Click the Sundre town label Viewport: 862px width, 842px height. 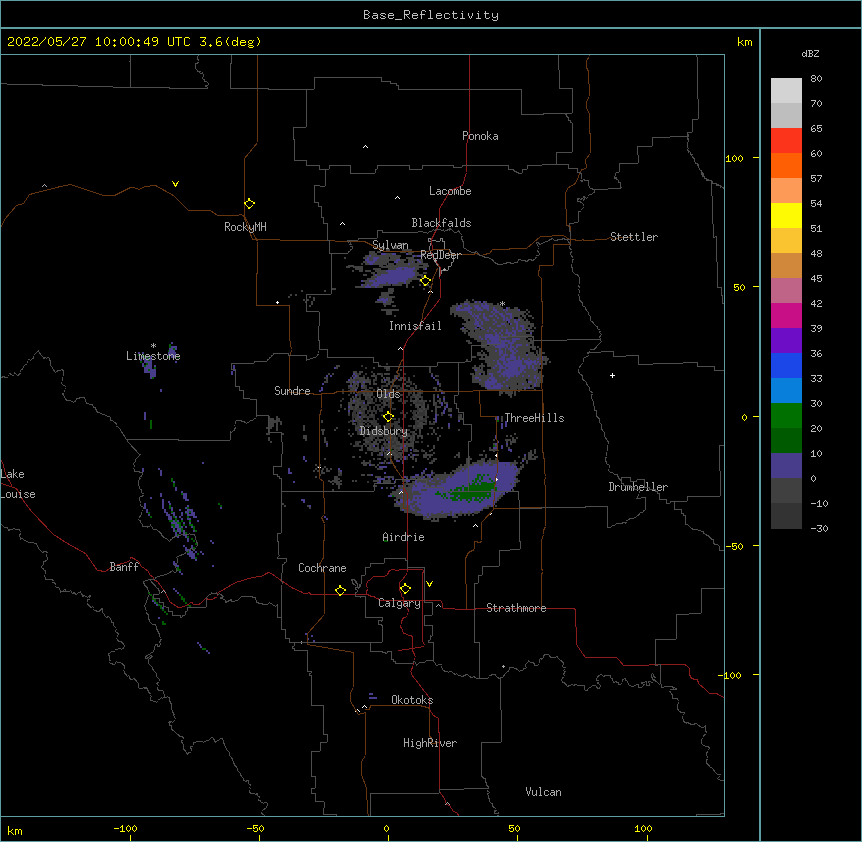coord(292,391)
